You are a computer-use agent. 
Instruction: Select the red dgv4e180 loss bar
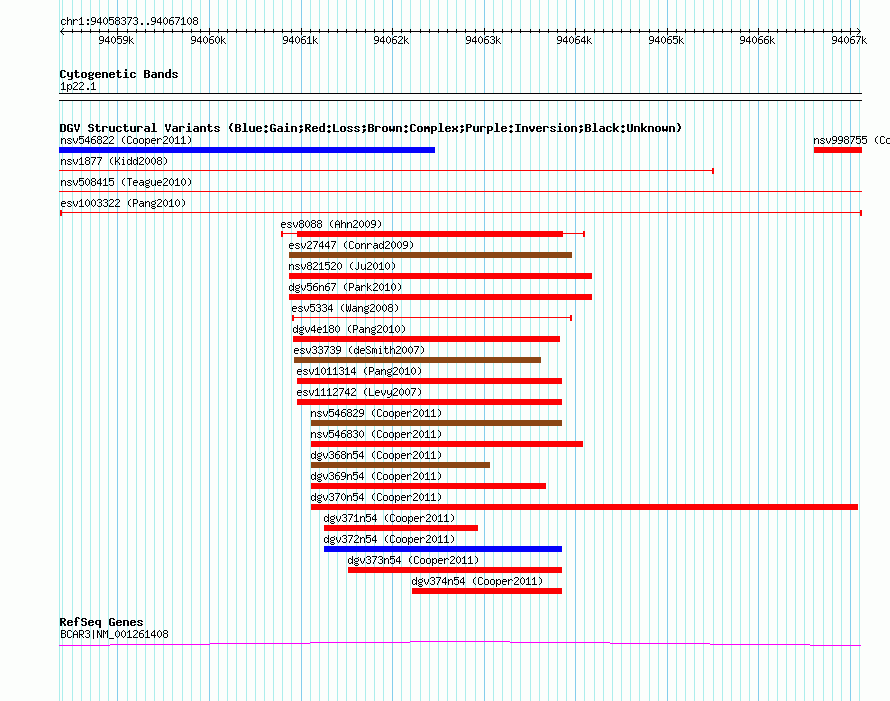click(x=426, y=339)
